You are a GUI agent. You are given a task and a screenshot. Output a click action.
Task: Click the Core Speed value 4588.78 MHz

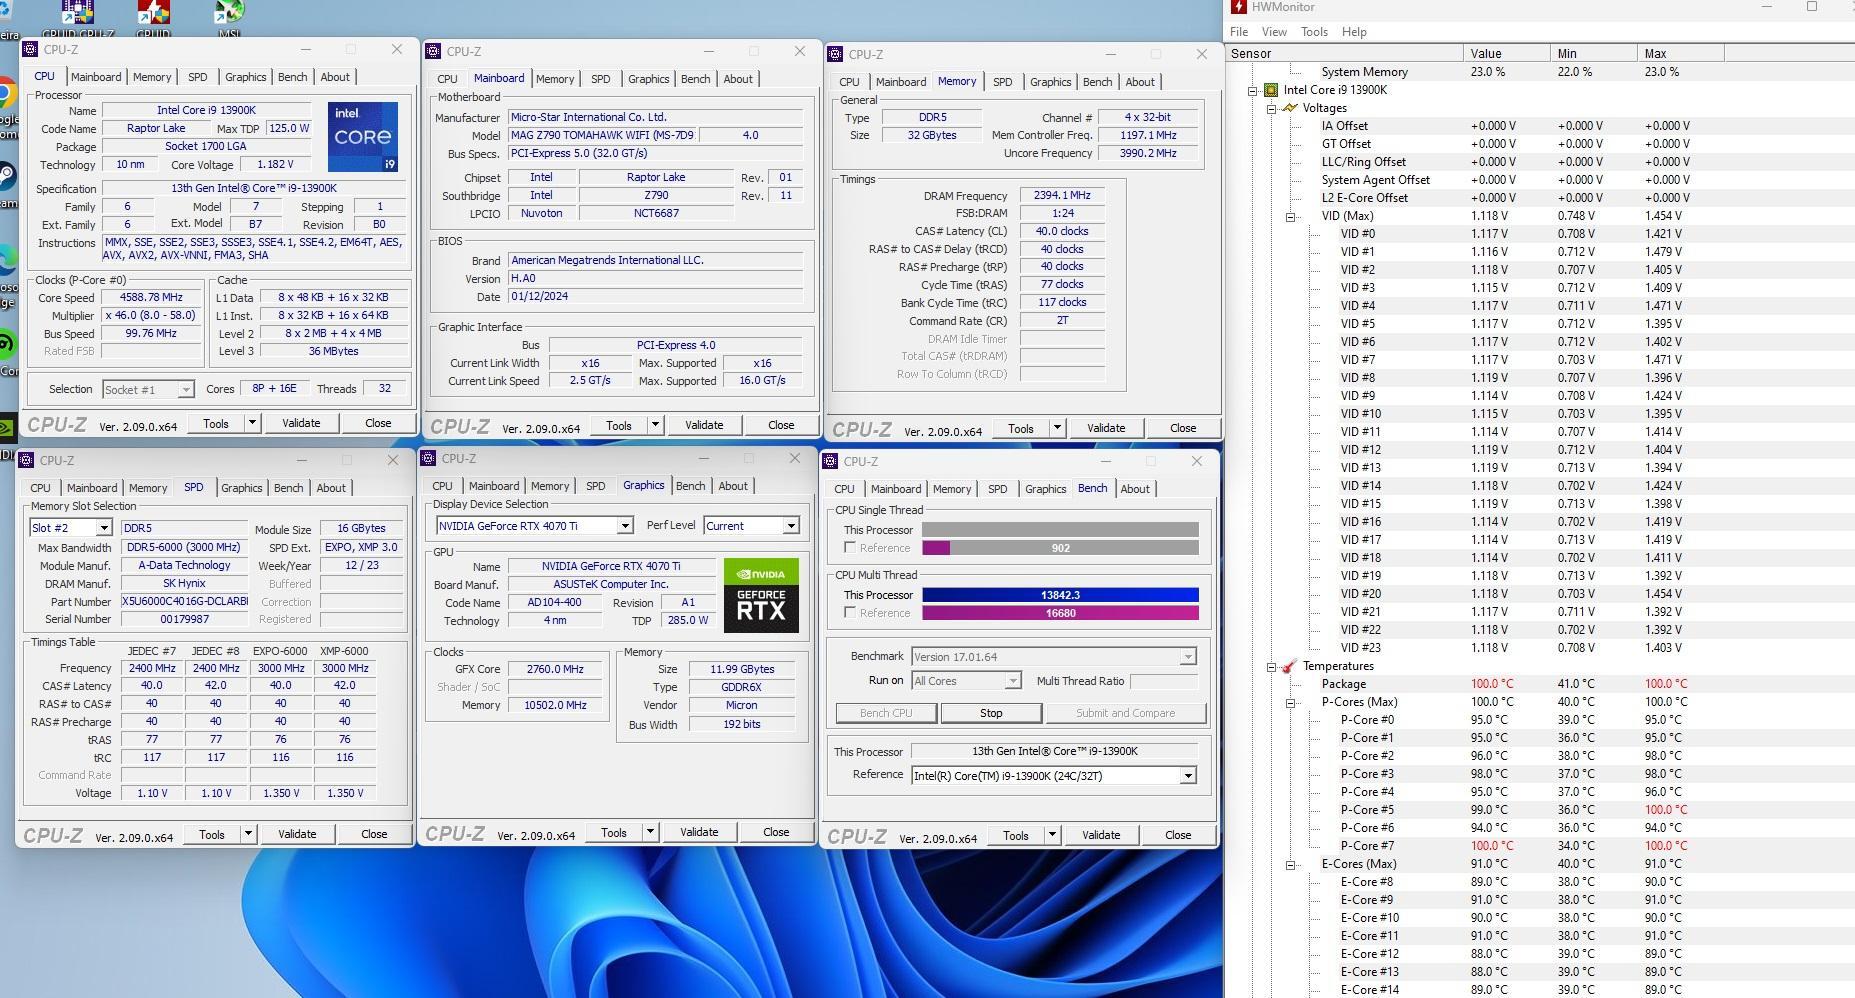coord(152,298)
